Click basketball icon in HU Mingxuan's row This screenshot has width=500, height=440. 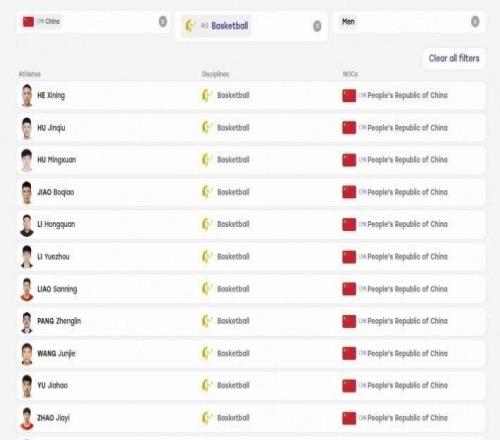(207, 160)
